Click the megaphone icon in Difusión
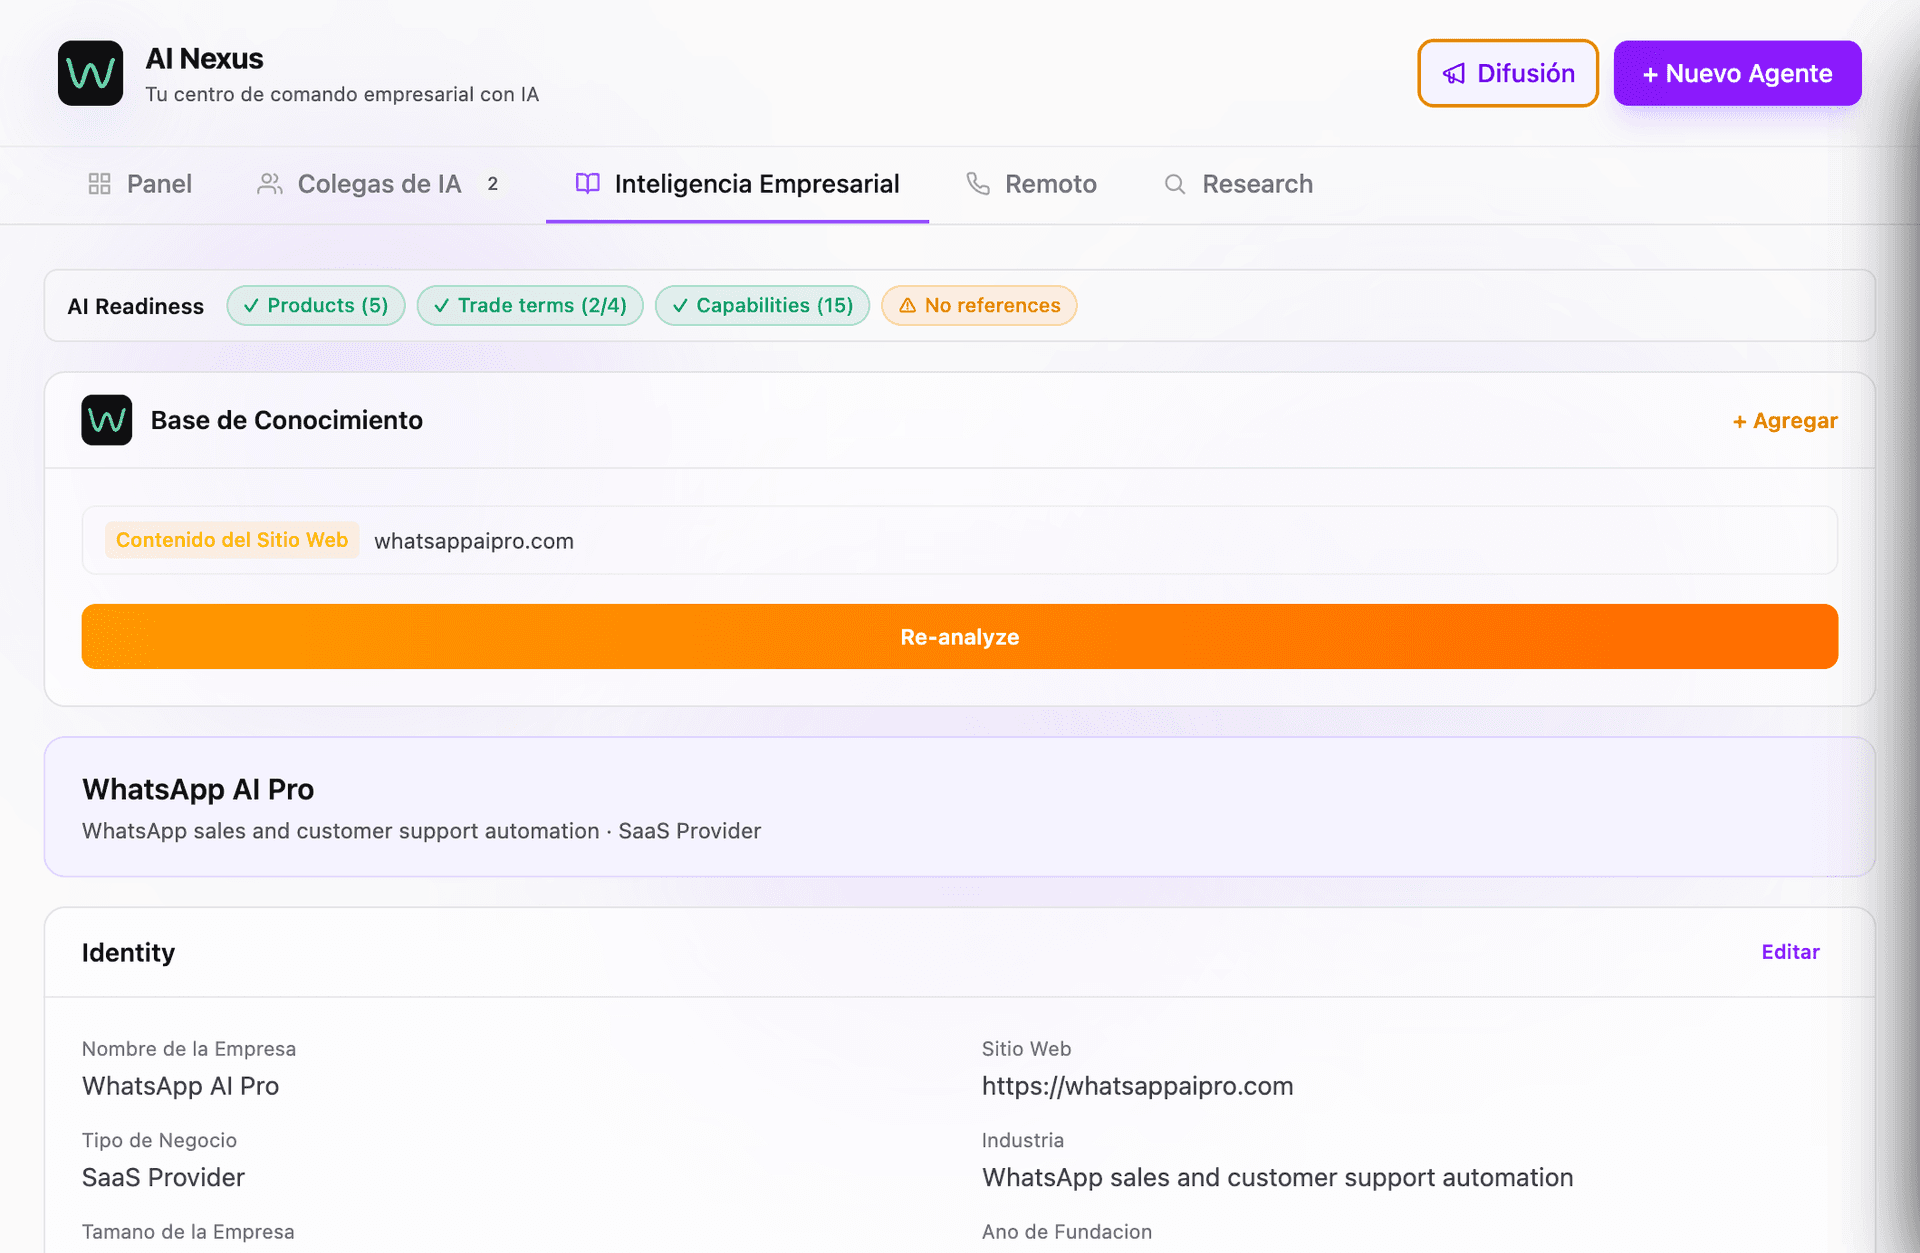Image resolution: width=1920 pixels, height=1253 pixels. tap(1454, 74)
